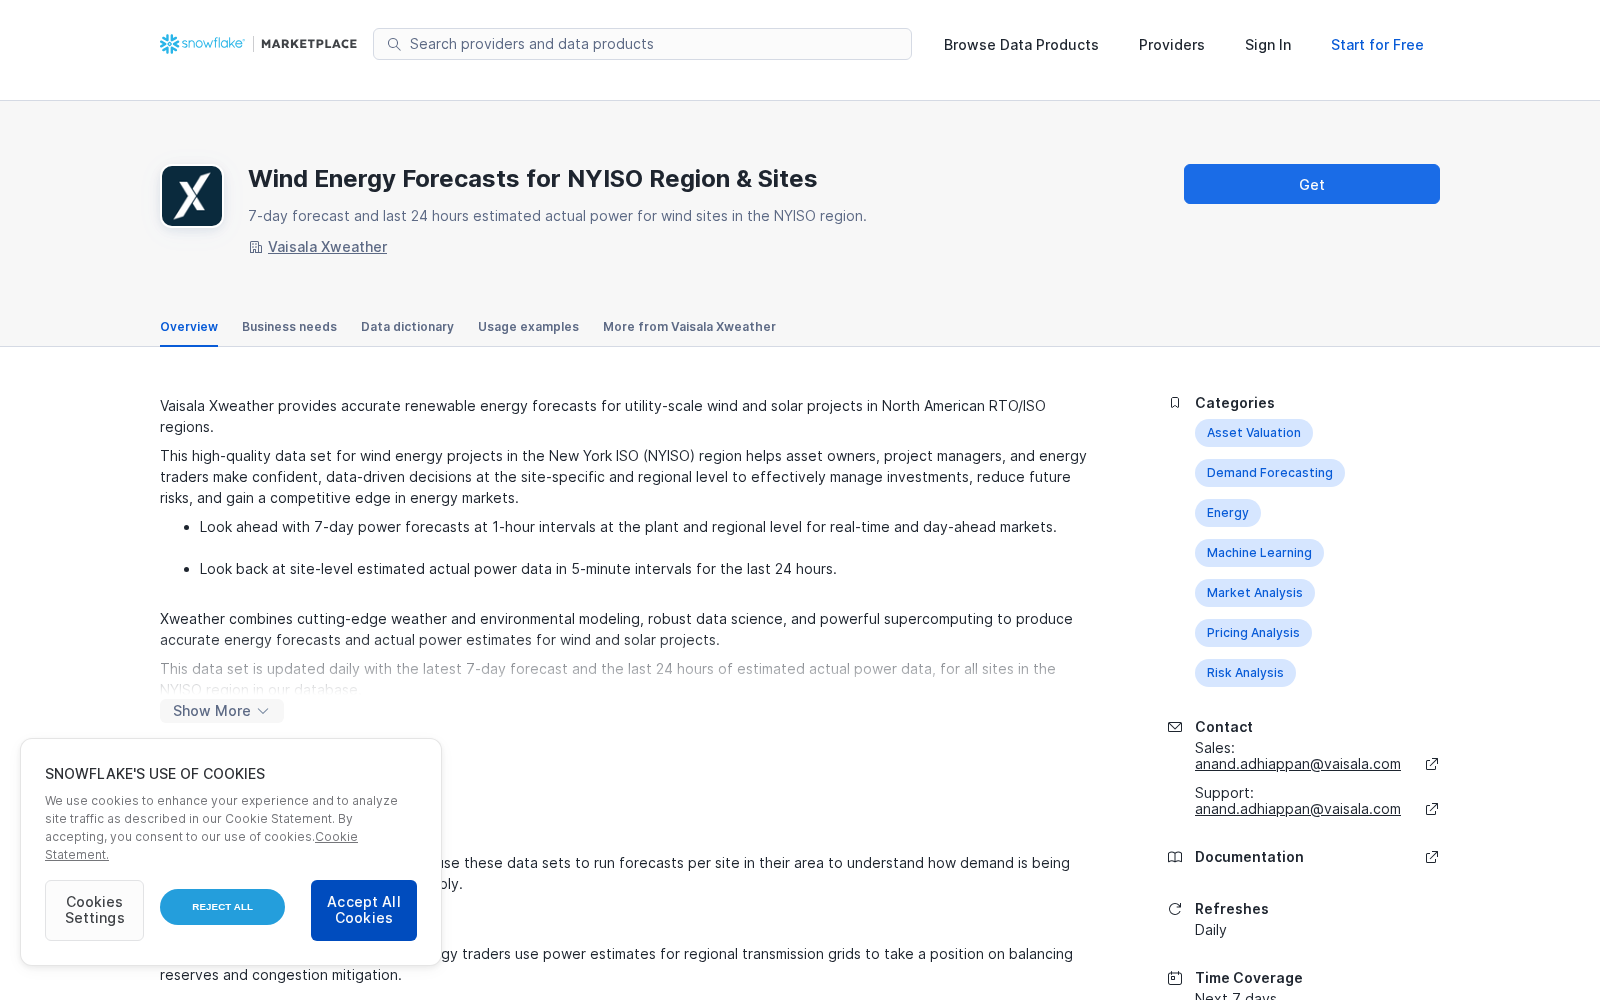Viewport: 1600px width, 1000px height.
Task: Click the Snowflake Marketplace logo
Action: pos(258,44)
